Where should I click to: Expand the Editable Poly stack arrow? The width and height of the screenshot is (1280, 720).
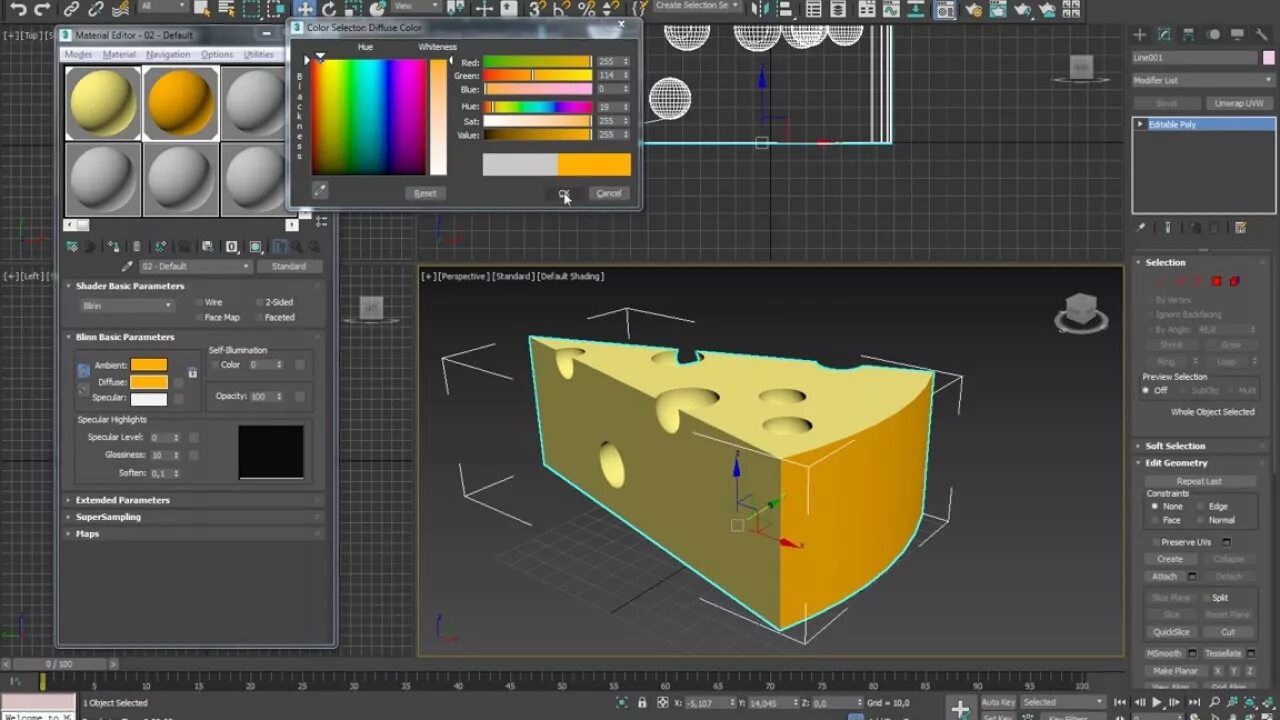(x=1140, y=124)
